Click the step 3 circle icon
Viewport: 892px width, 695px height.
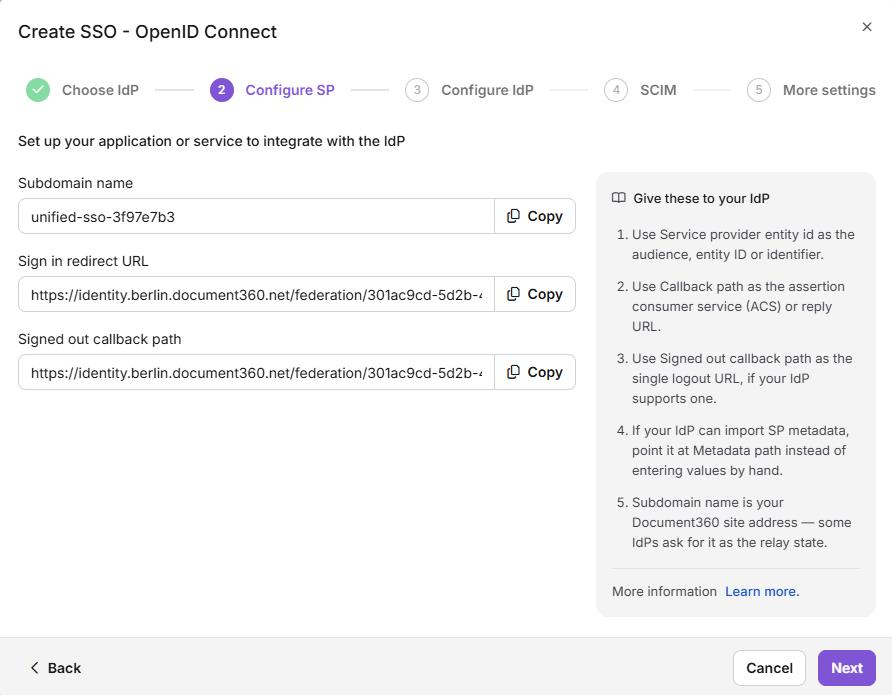tap(417, 90)
